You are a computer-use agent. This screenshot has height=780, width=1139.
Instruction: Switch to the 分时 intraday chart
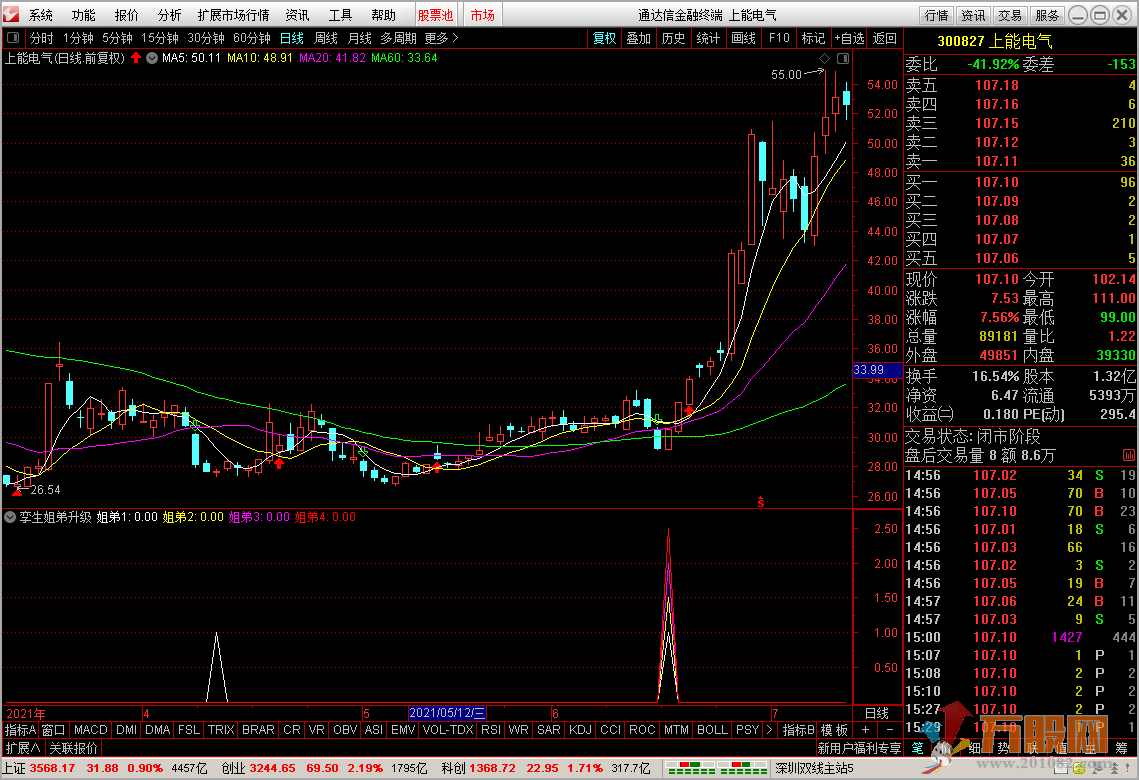(41, 38)
